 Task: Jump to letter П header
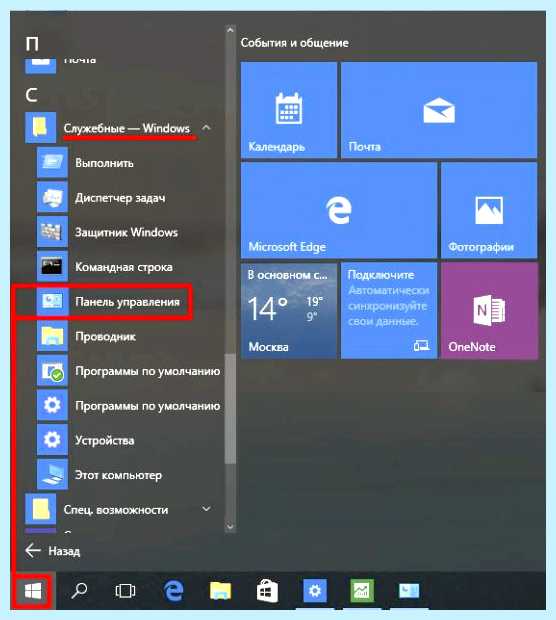pos(32,43)
